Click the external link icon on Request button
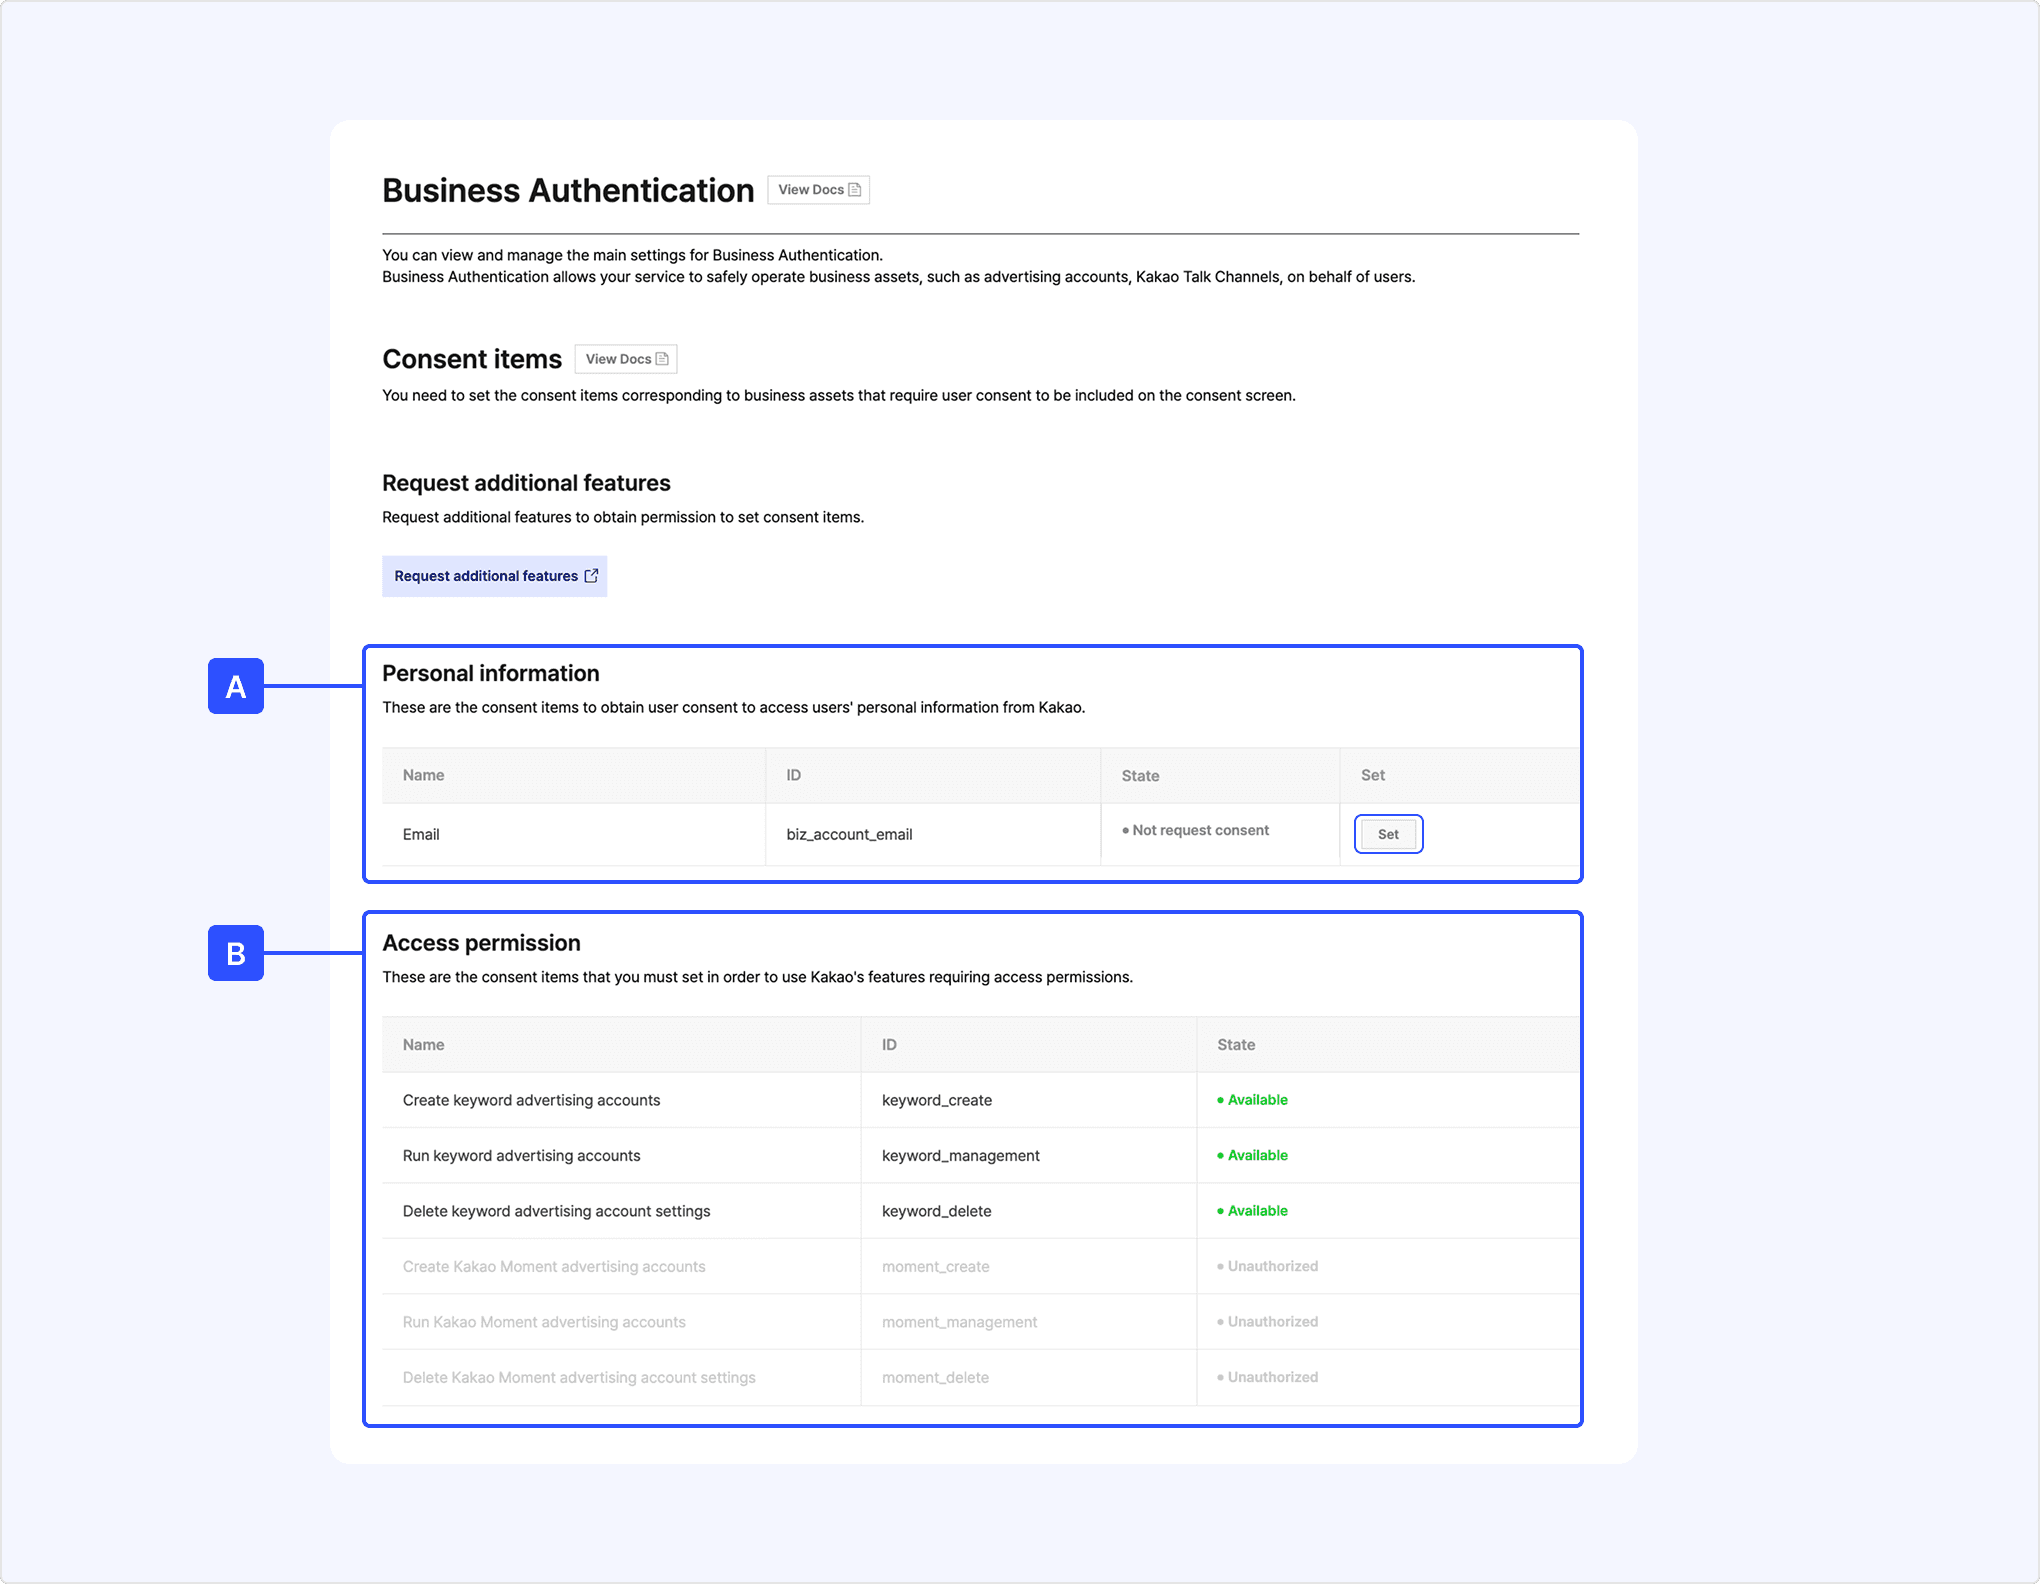This screenshot has height=1584, width=2040. pos(591,576)
